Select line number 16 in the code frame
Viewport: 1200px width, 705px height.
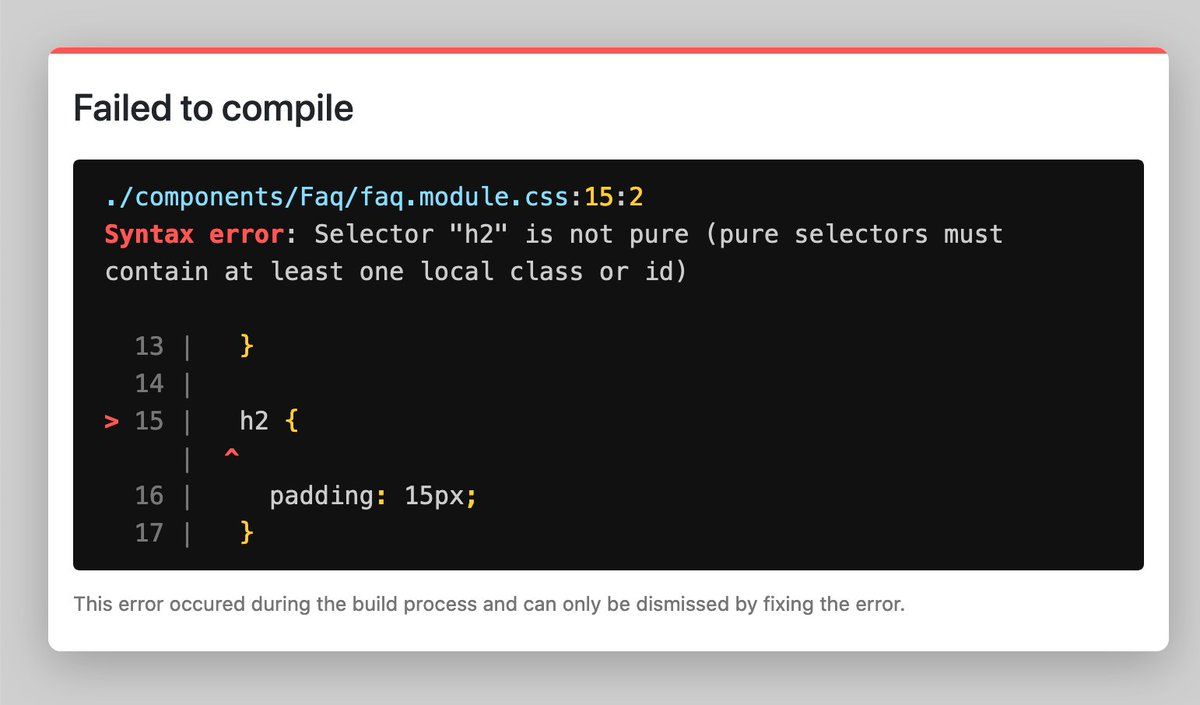149,496
